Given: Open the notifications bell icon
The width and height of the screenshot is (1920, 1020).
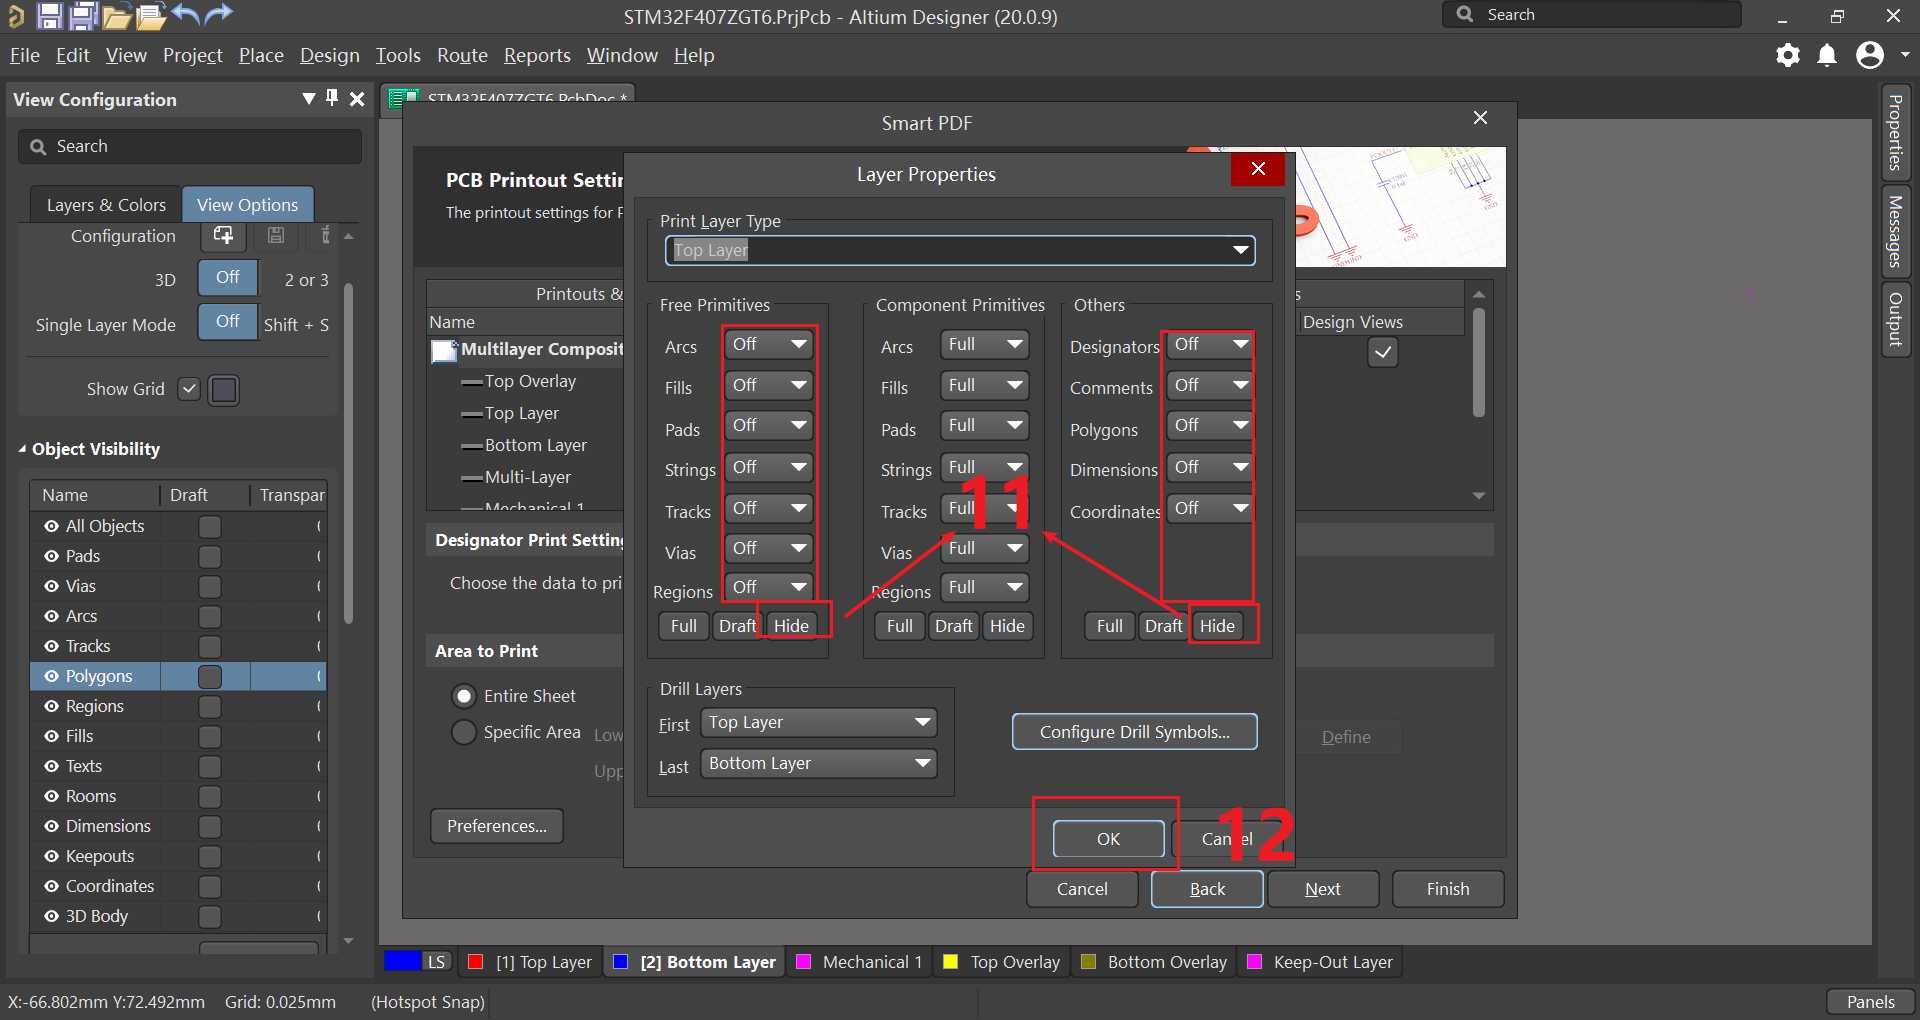Looking at the screenshot, I should pyautogui.click(x=1827, y=55).
